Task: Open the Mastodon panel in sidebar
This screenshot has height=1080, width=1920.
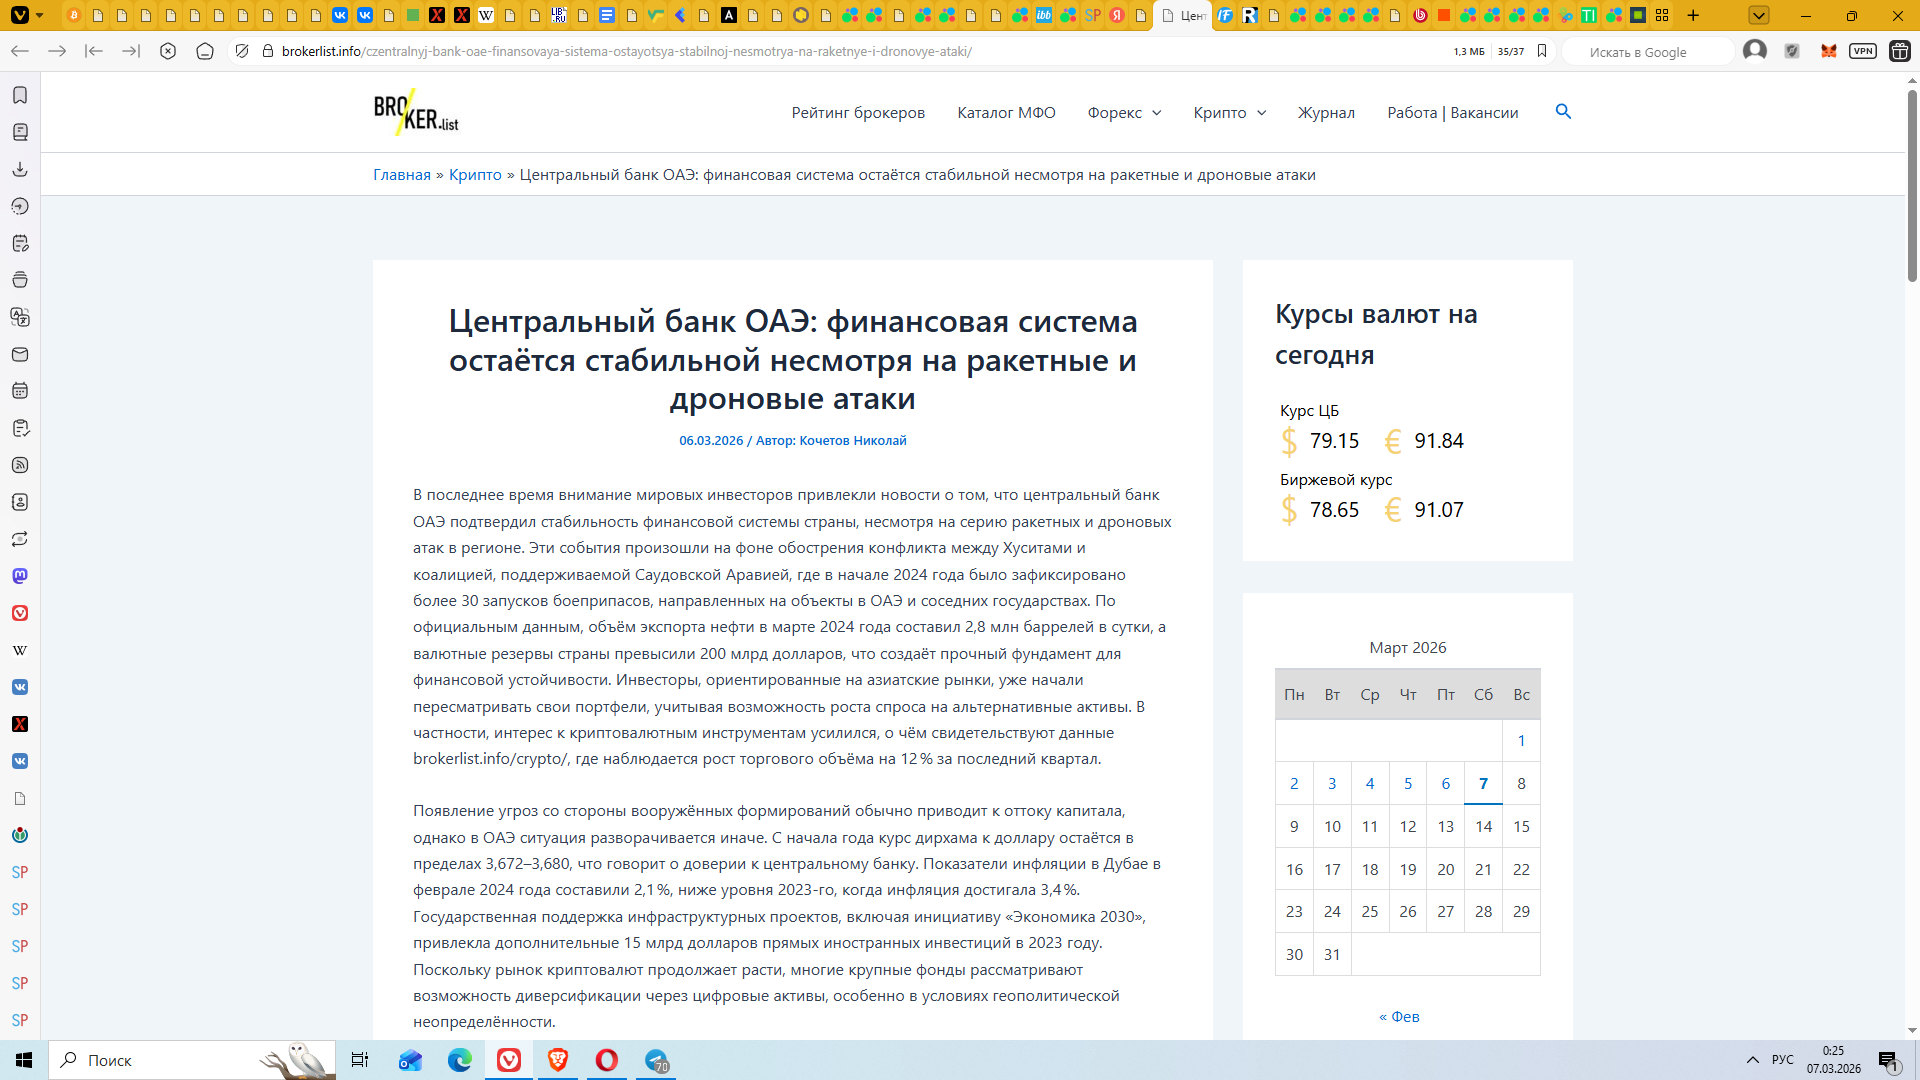Action: [x=20, y=576]
